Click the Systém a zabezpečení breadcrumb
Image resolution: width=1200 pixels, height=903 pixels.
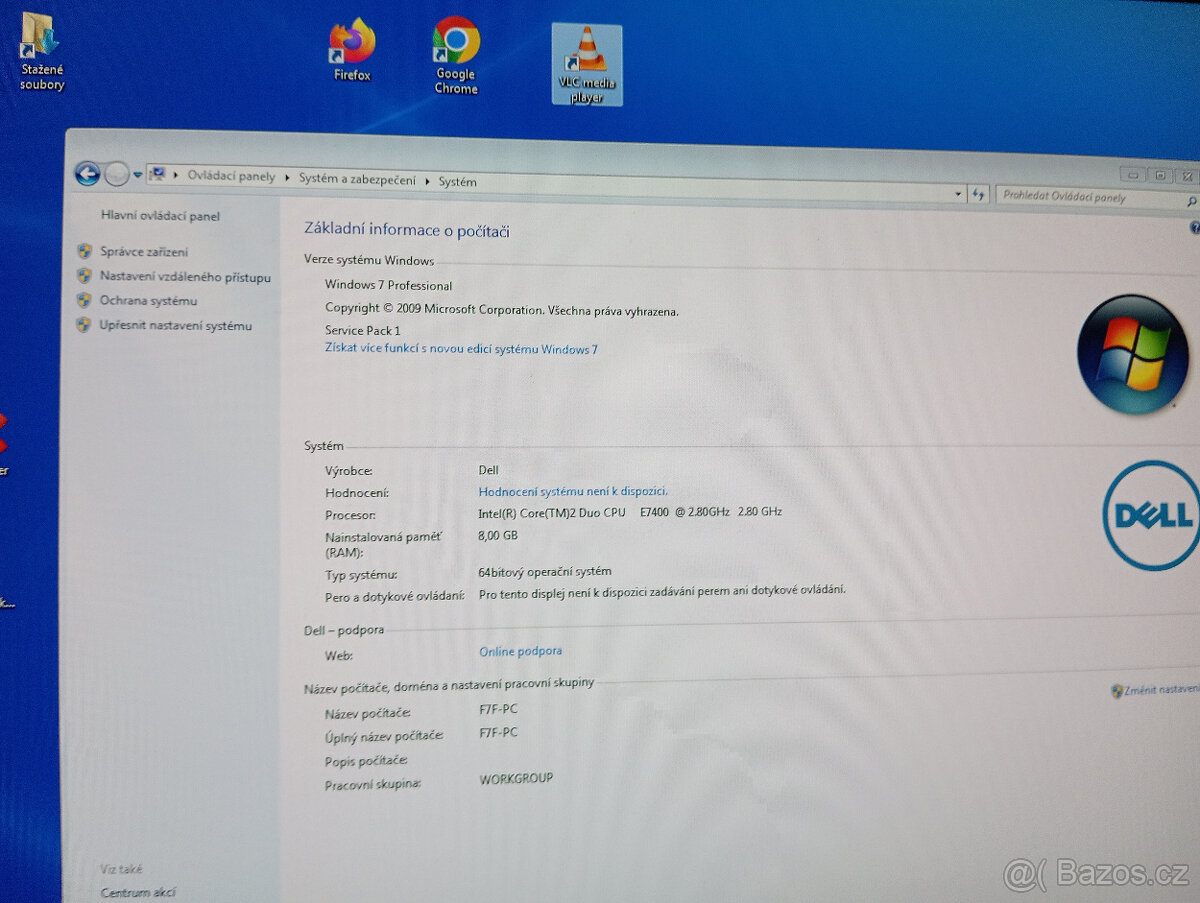coord(357,180)
